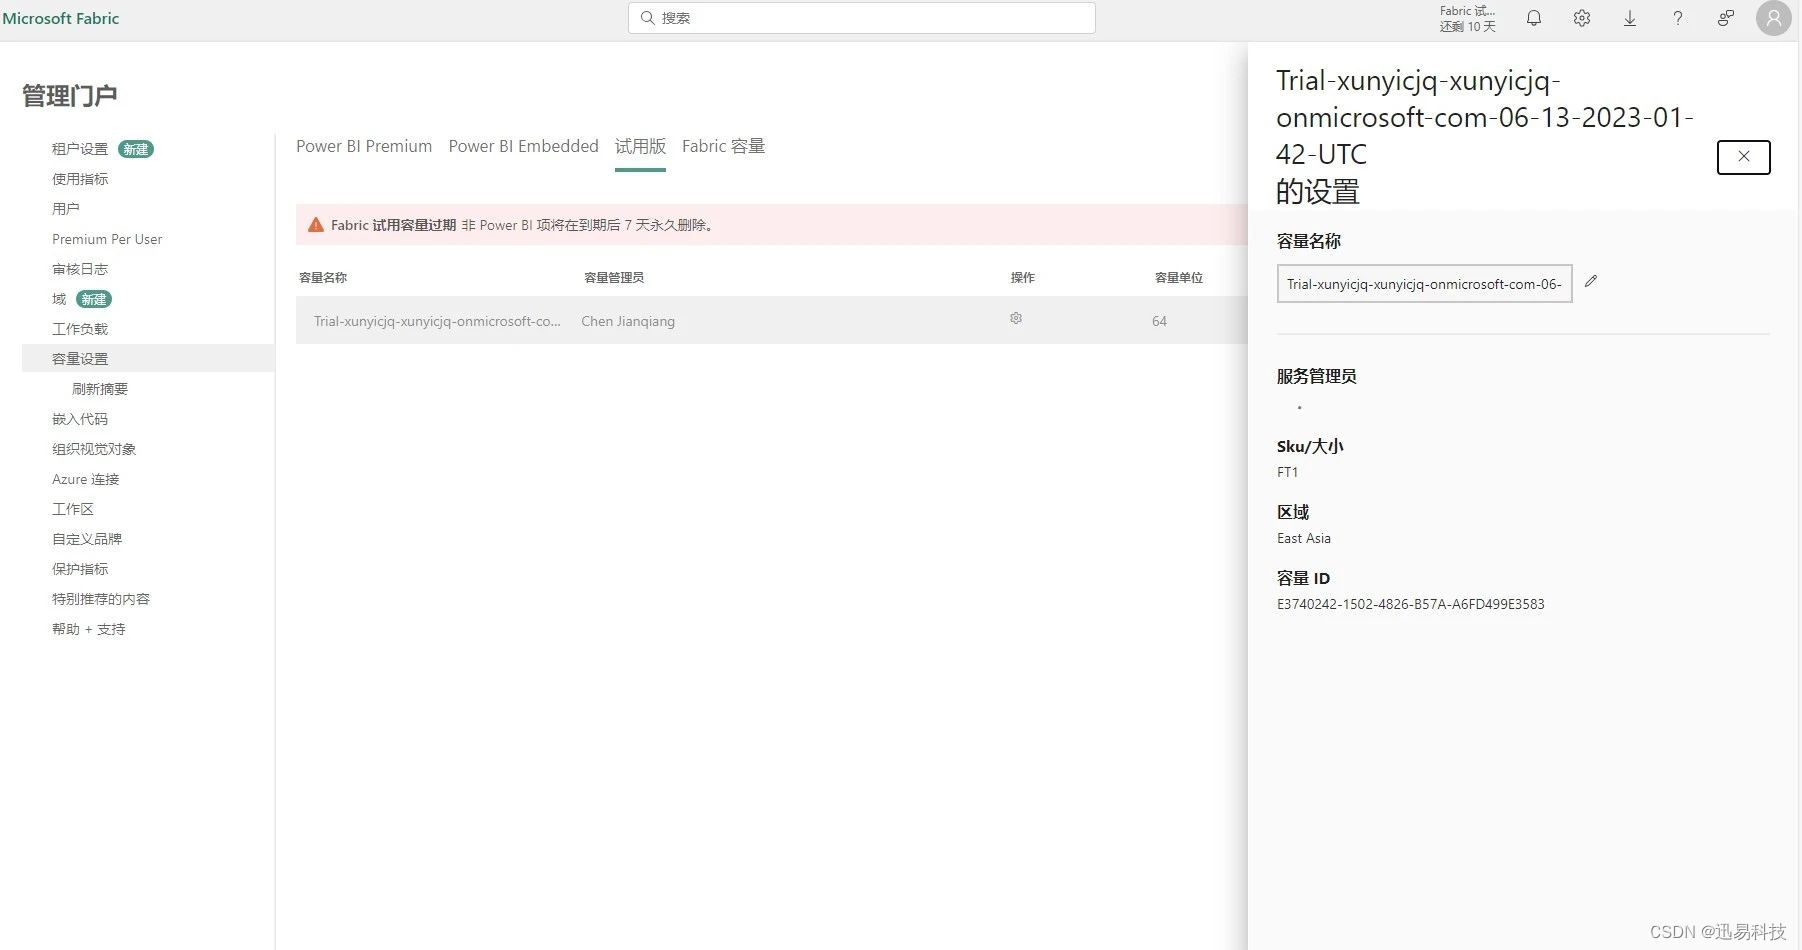Switch to Power BI Embedded tab
The image size is (1802, 950).
(x=523, y=146)
